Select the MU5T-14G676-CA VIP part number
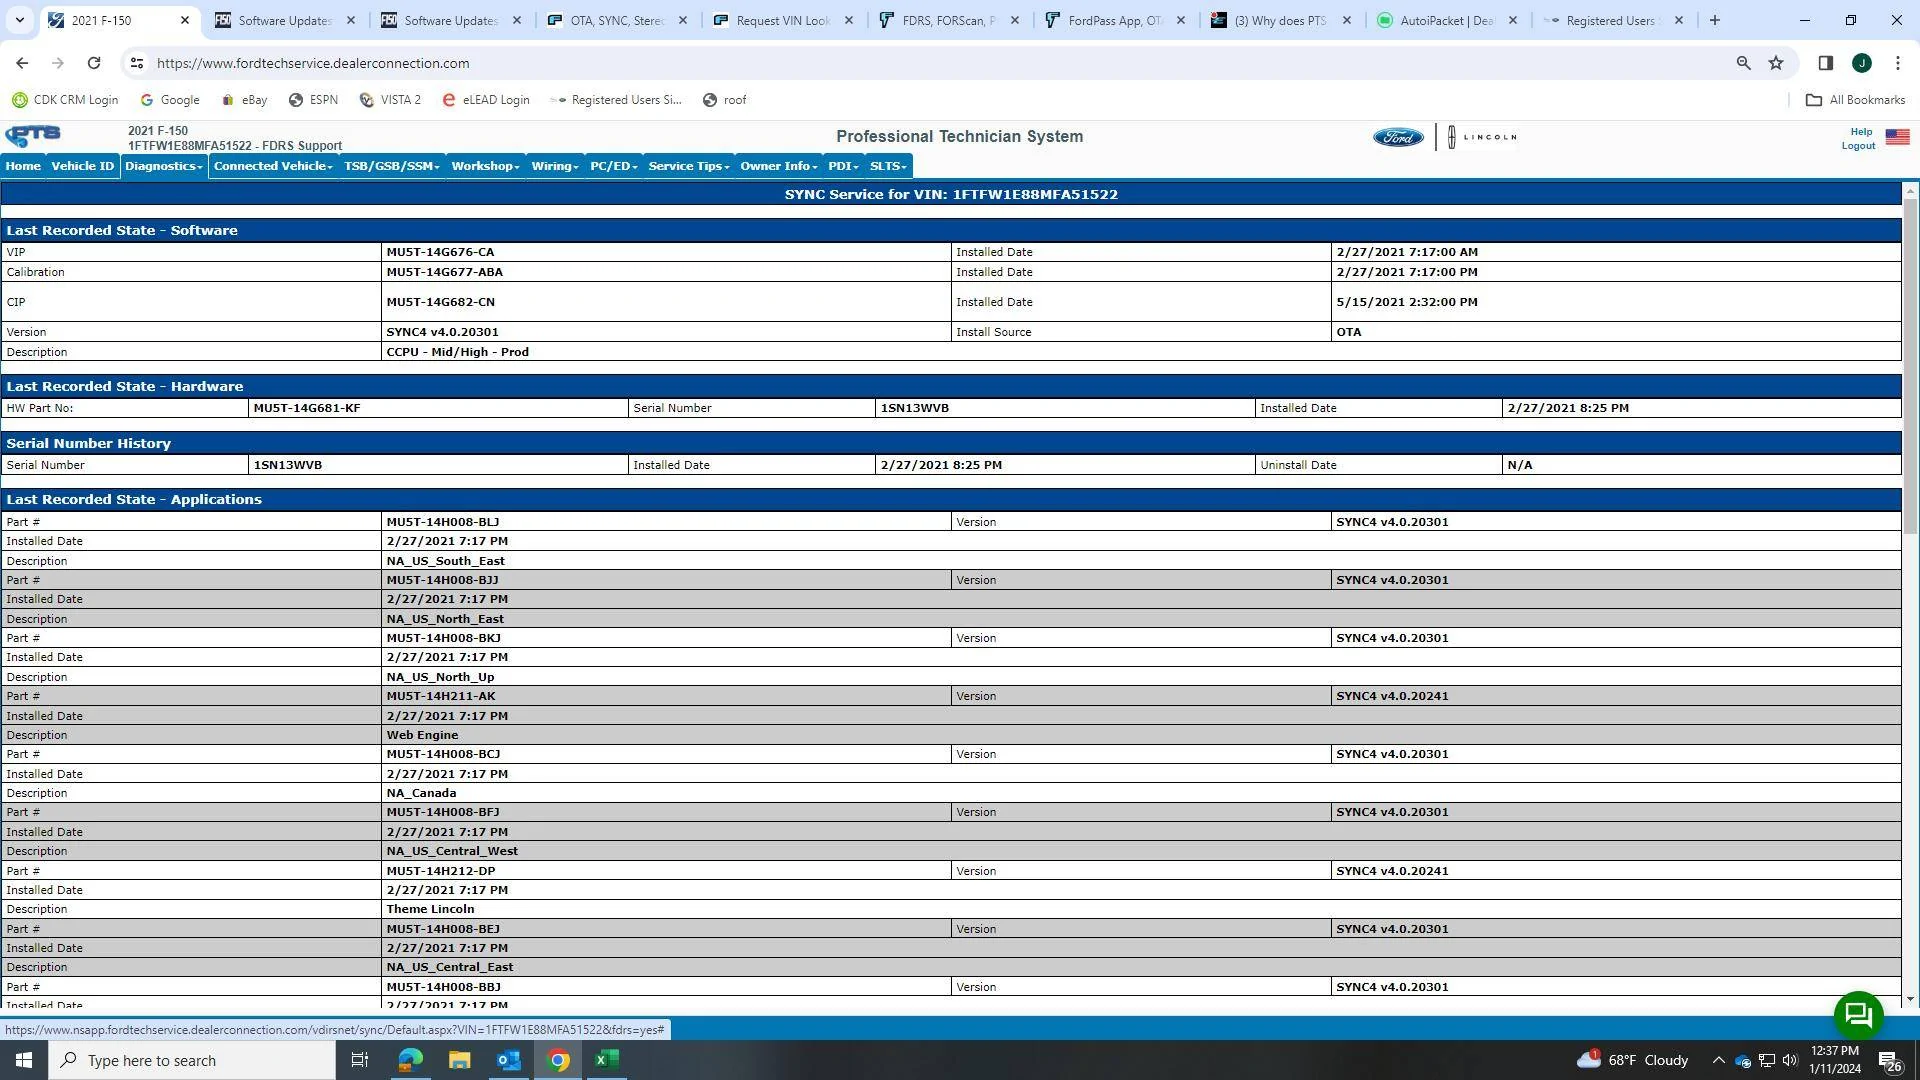The height and width of the screenshot is (1080, 1920). pyautogui.click(x=440, y=252)
